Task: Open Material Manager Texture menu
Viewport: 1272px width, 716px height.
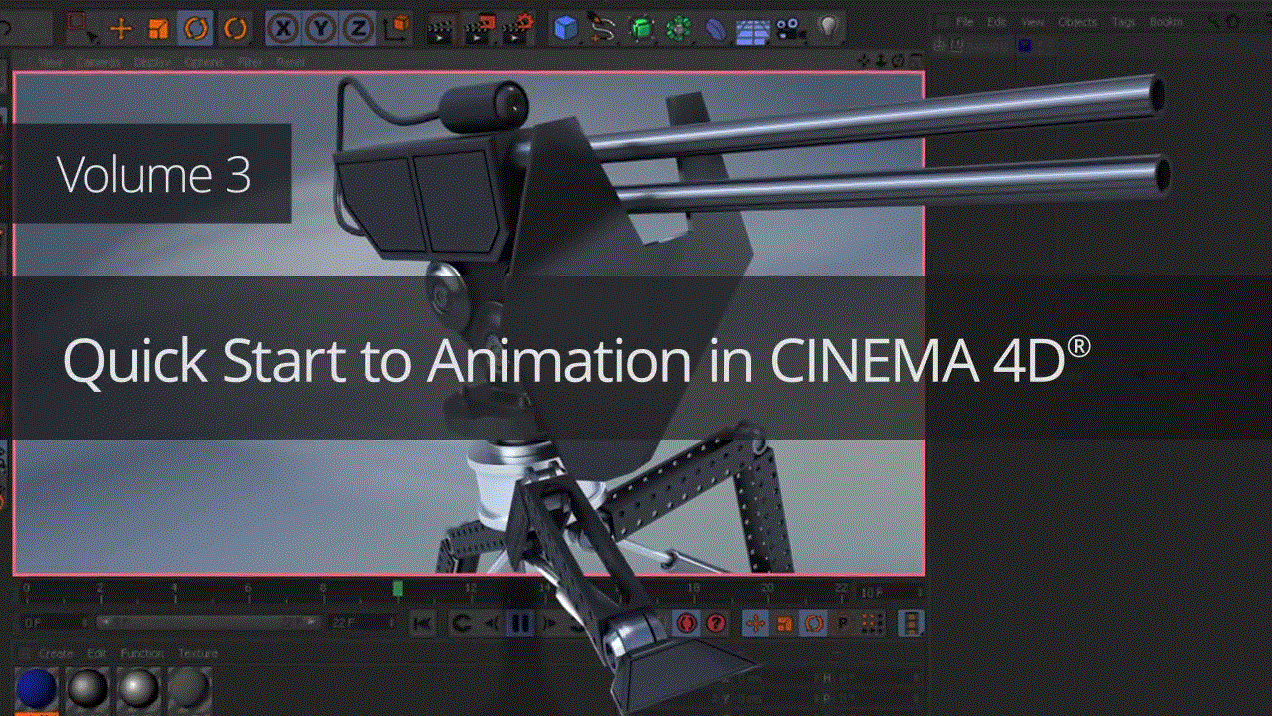Action: point(197,653)
